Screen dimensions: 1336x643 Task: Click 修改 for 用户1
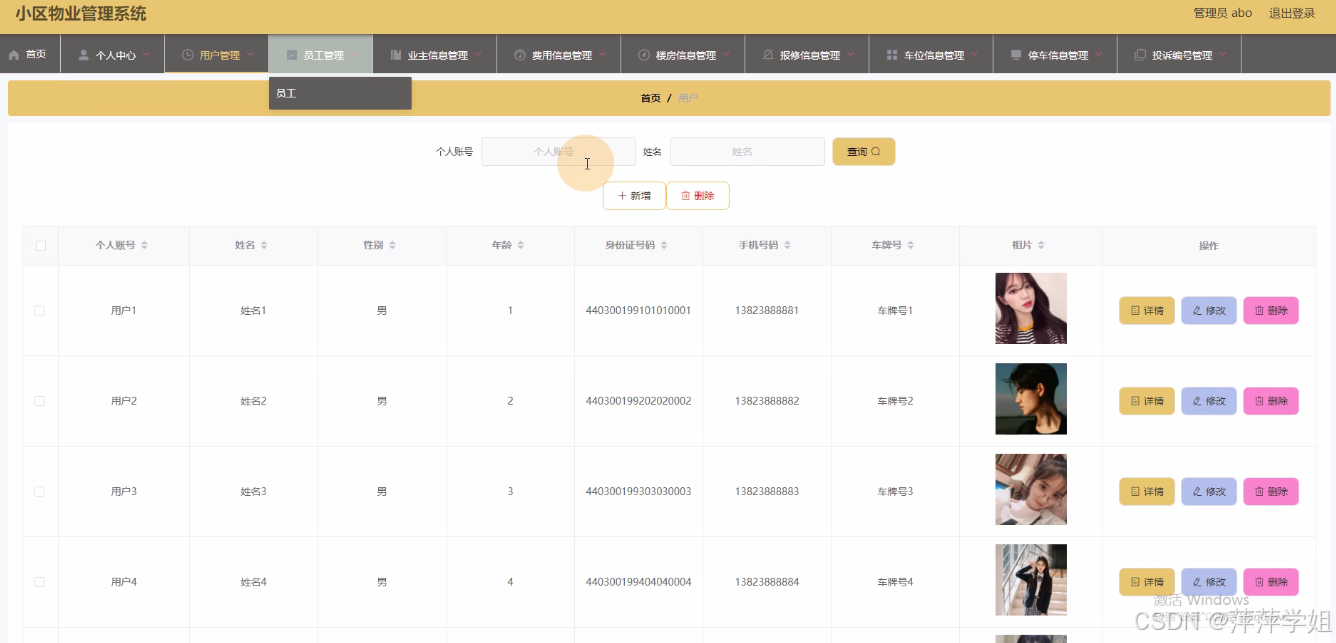pyautogui.click(x=1209, y=311)
